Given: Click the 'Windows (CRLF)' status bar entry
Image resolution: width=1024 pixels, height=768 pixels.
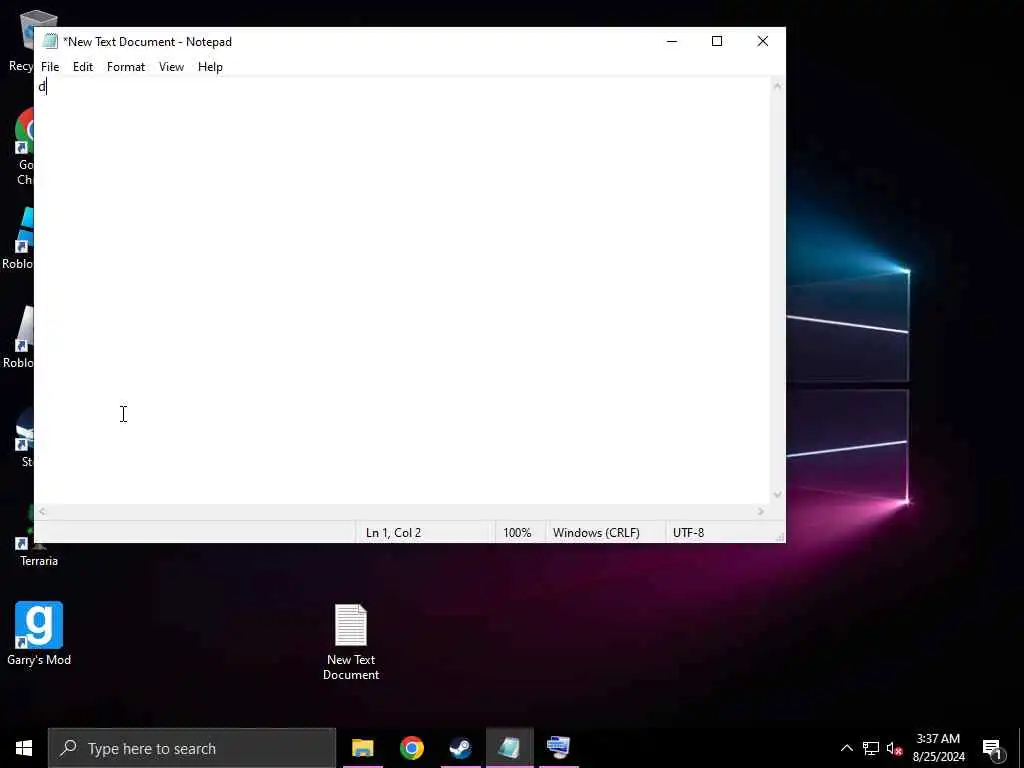Looking at the screenshot, I should (x=596, y=533).
